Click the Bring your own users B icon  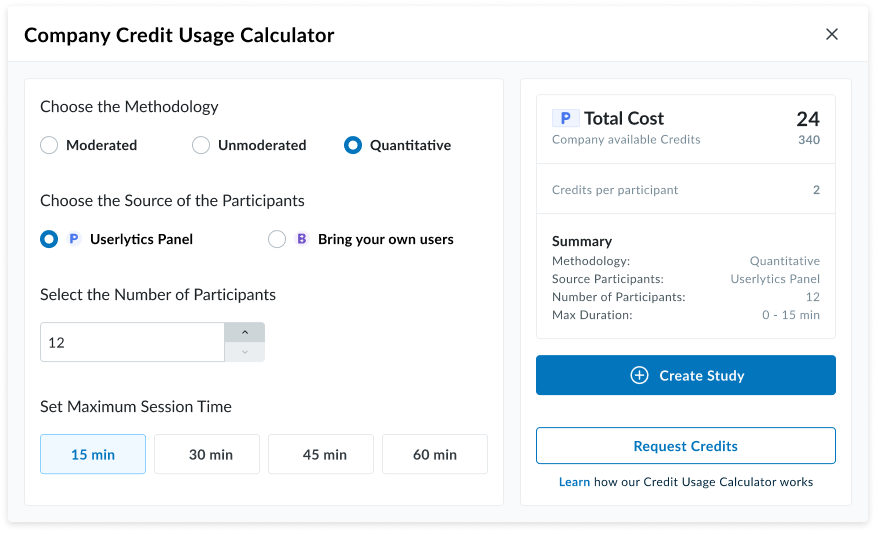tap(302, 240)
